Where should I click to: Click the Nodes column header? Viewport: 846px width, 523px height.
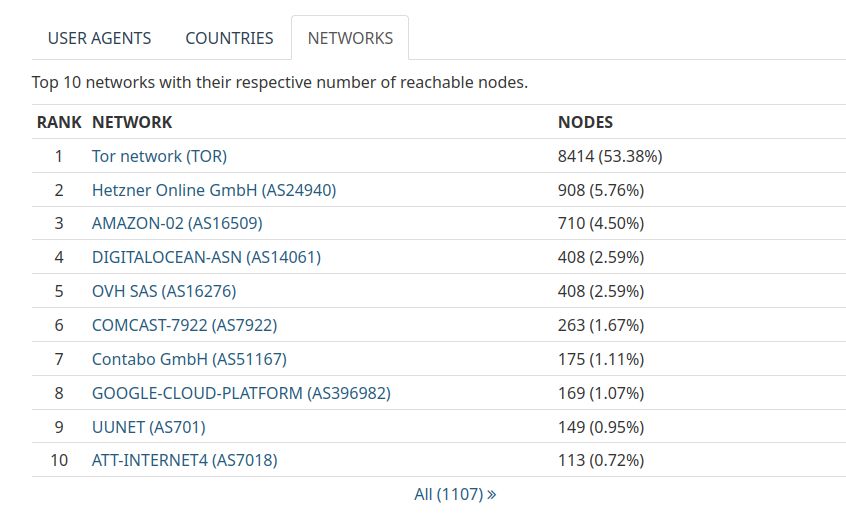pyautogui.click(x=585, y=122)
